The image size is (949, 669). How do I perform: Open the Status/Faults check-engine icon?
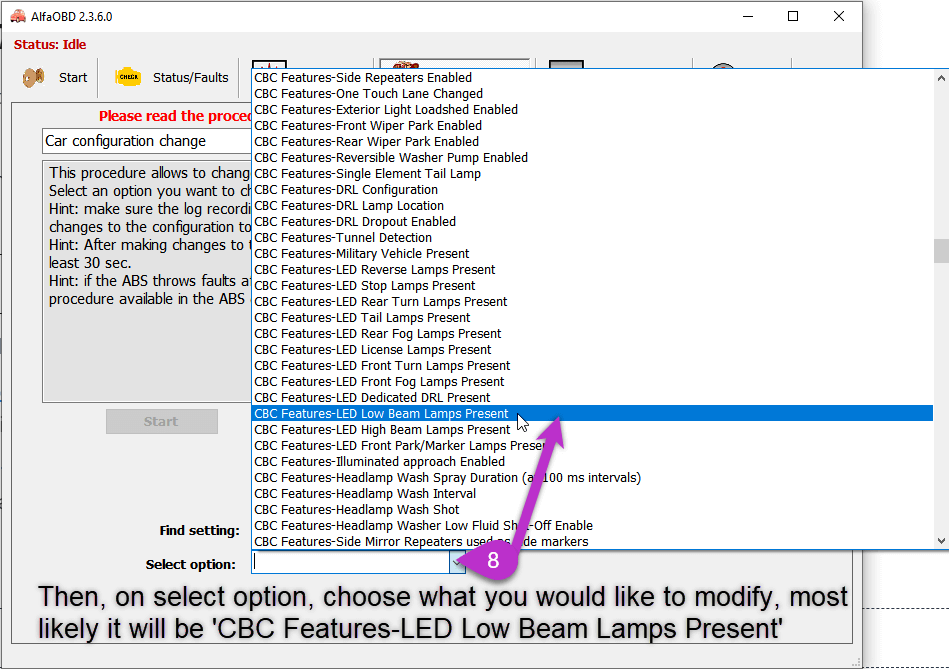(x=128, y=77)
